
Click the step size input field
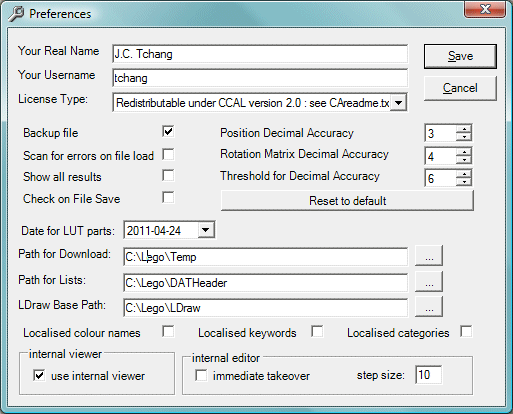[x=429, y=375]
